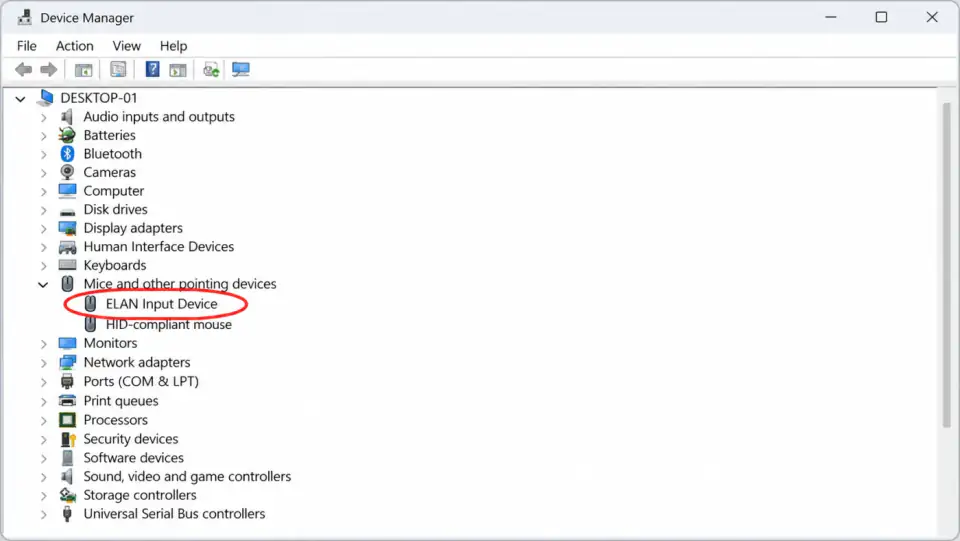Expand Universal Serial Bus controllers chevron
This screenshot has width=960, height=541.
tap(43, 515)
